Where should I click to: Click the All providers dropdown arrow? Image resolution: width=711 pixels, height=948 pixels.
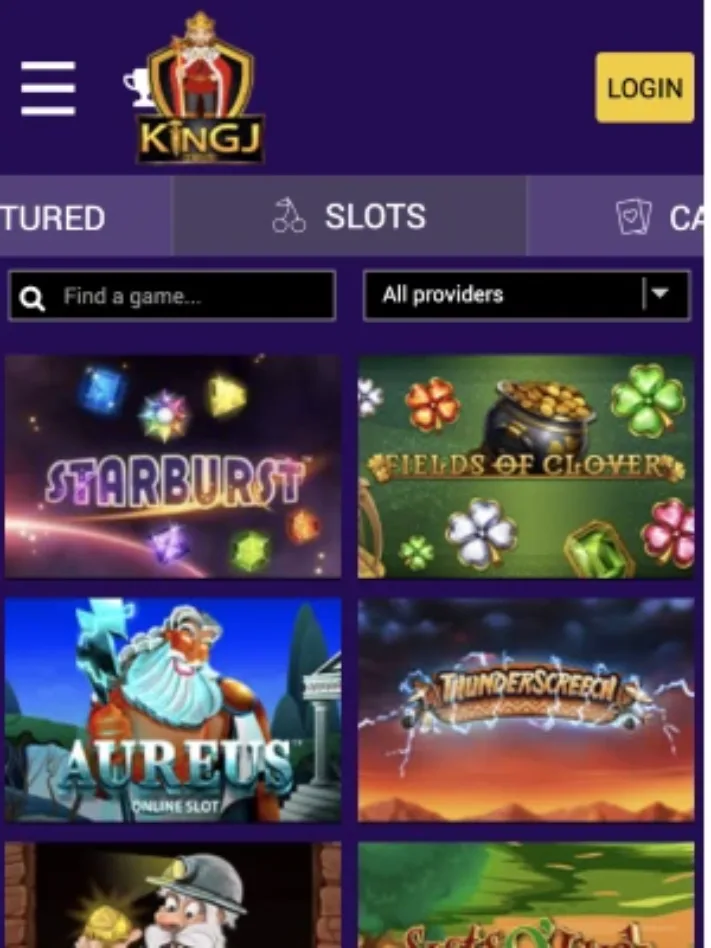(661, 294)
